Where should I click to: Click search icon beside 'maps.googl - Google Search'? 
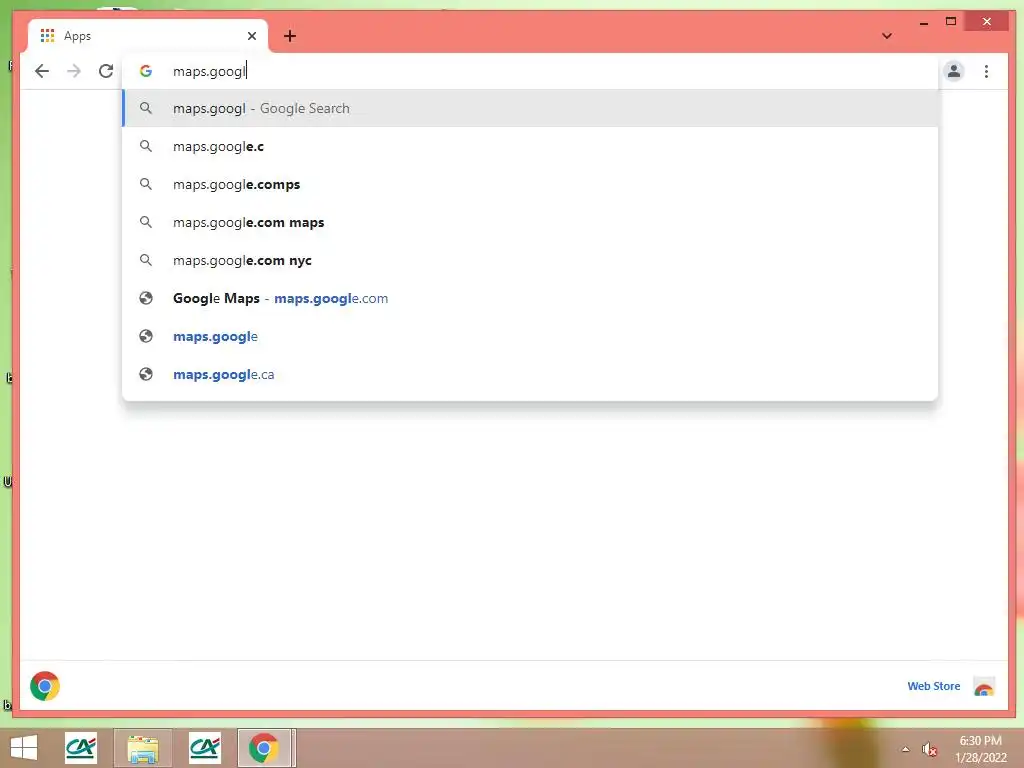pyautogui.click(x=146, y=108)
